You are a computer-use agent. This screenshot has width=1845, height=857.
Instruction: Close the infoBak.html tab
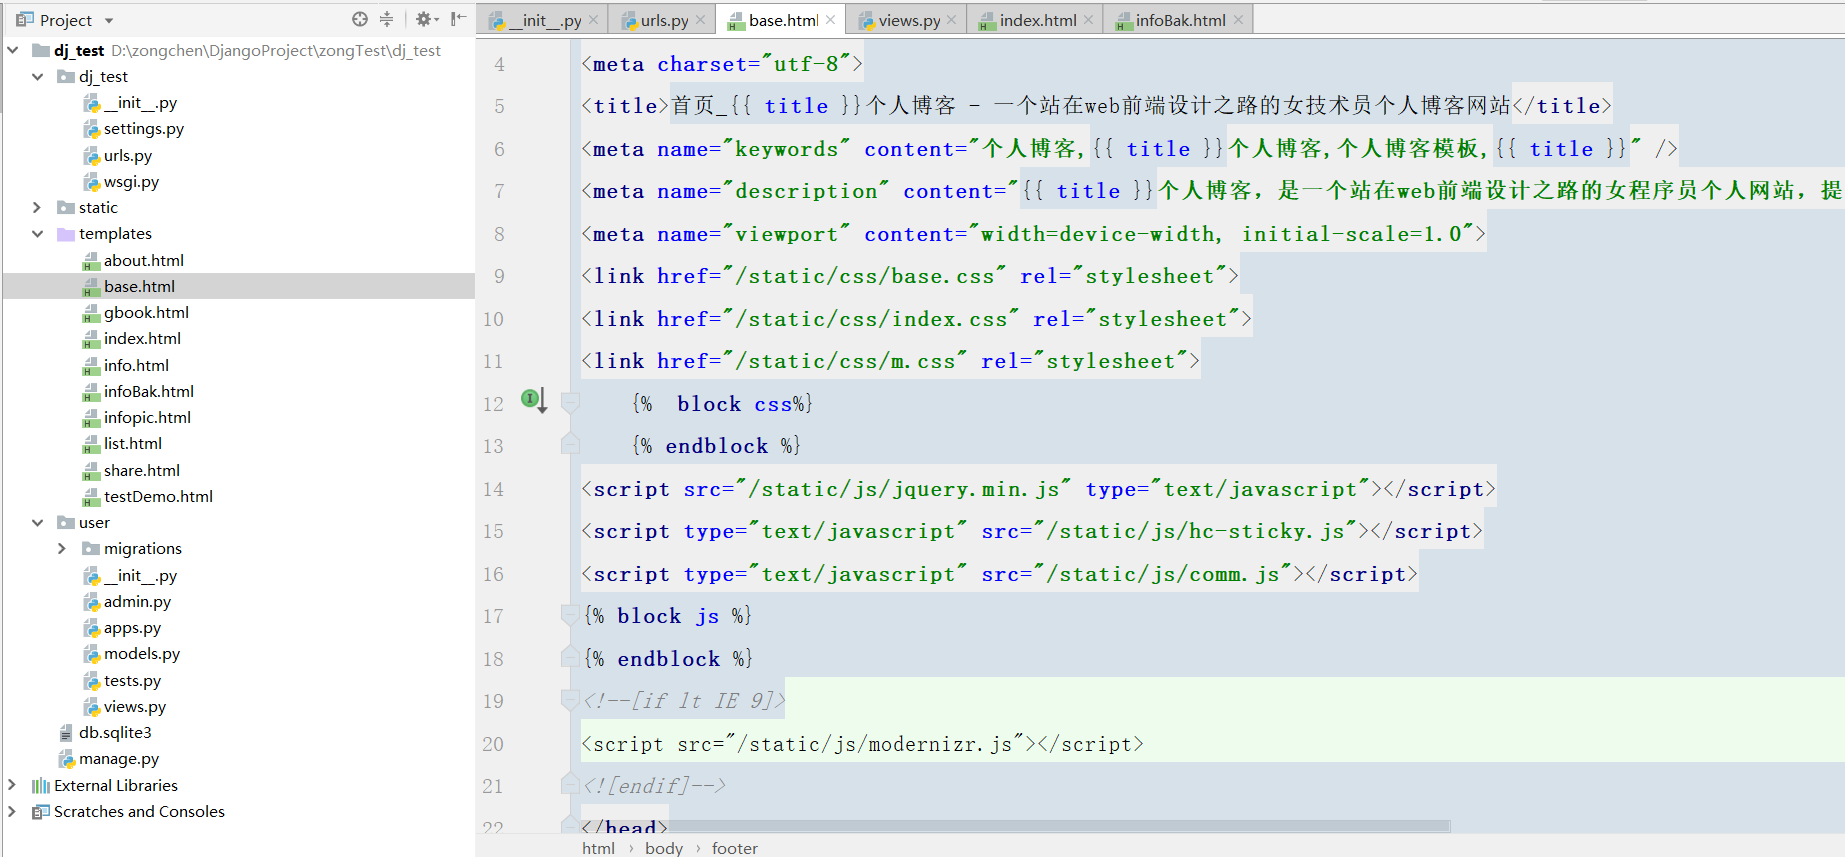(1238, 20)
